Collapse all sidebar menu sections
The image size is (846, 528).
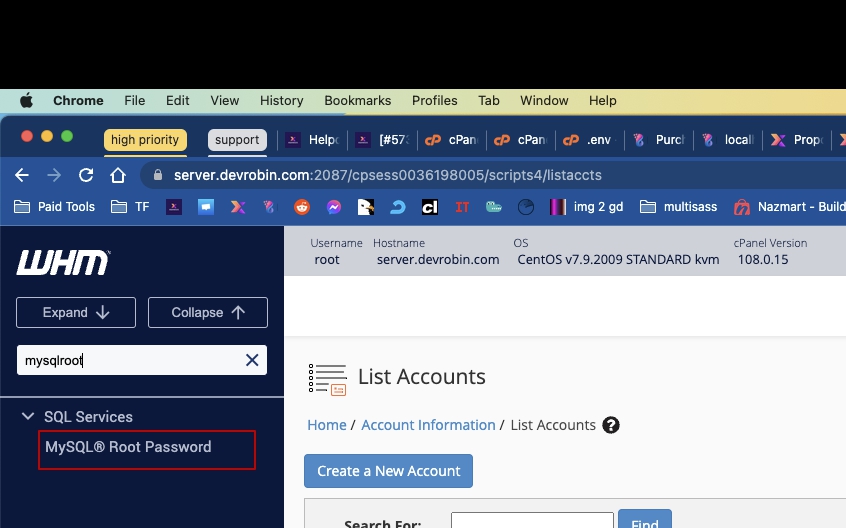[208, 312]
